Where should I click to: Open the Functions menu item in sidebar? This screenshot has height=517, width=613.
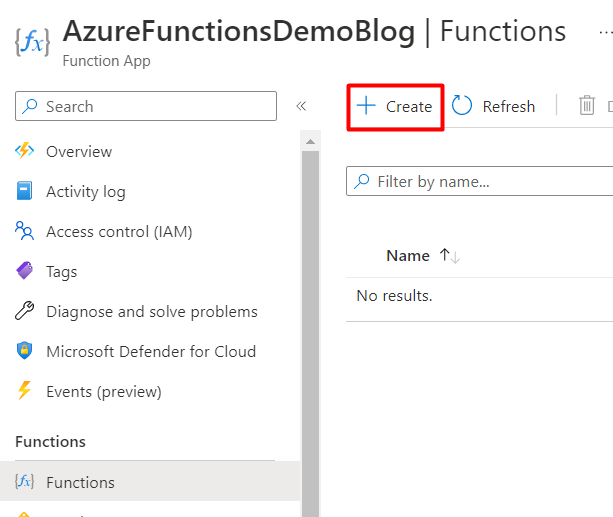pyautogui.click(x=80, y=482)
